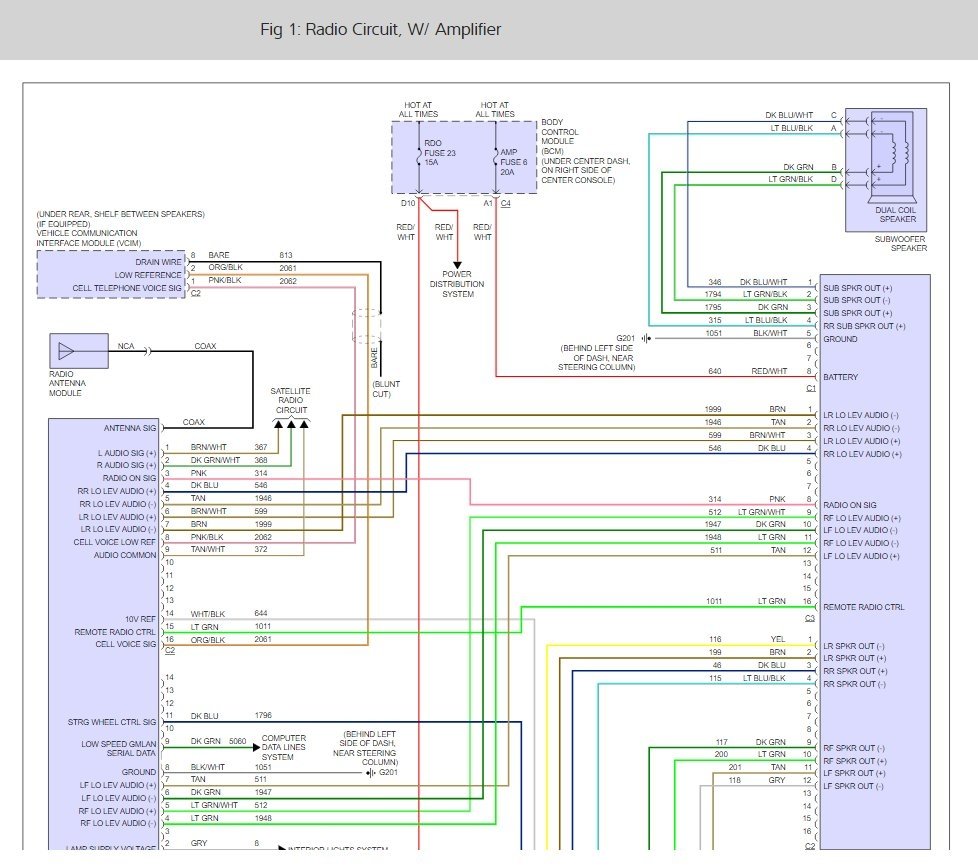Click the "ANTENNA SIG" terminal label
Viewport: 978px width, 868px height.
click(130, 428)
